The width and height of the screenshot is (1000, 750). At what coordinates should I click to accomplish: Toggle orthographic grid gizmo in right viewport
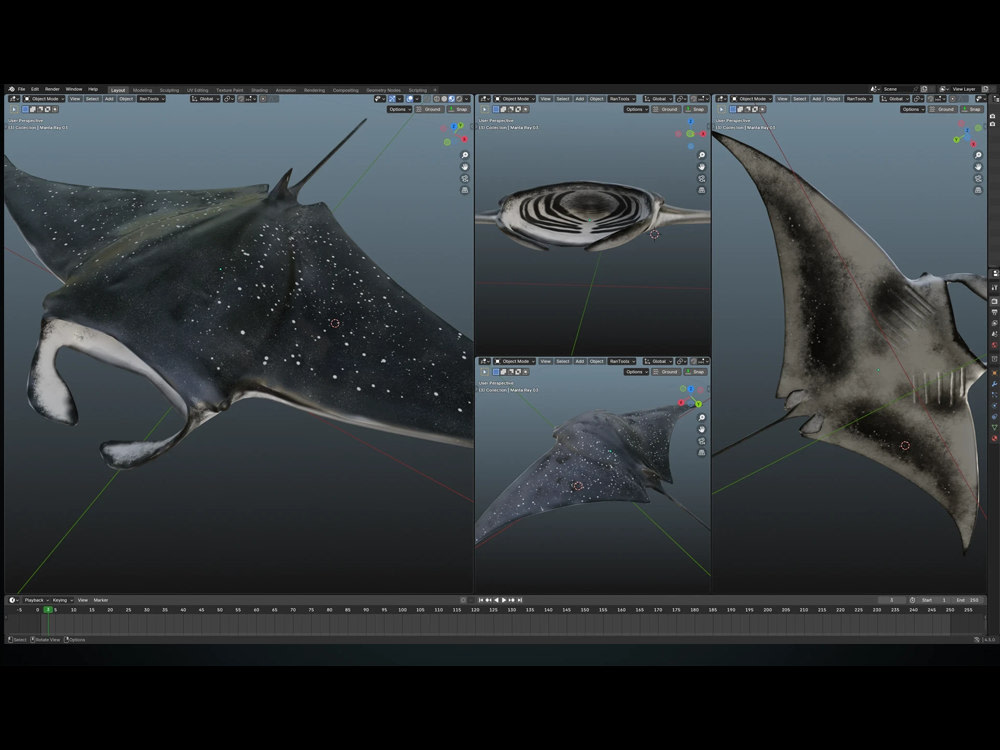pyautogui.click(x=978, y=190)
